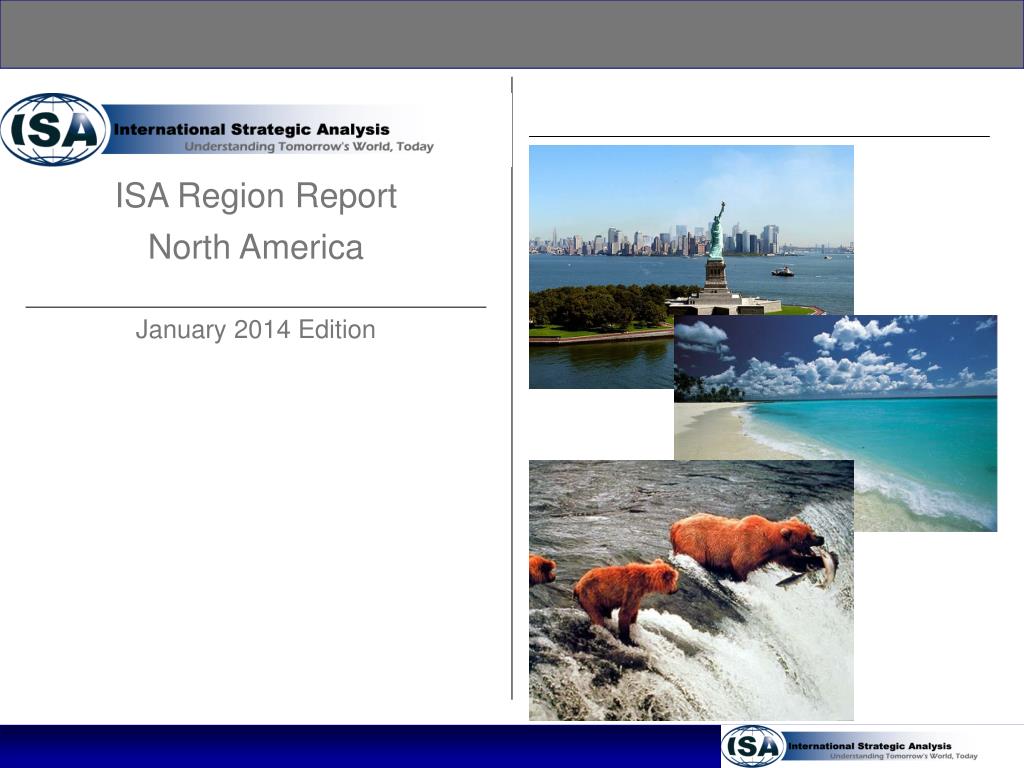Select the 'North America' subtitle text

click(256, 247)
